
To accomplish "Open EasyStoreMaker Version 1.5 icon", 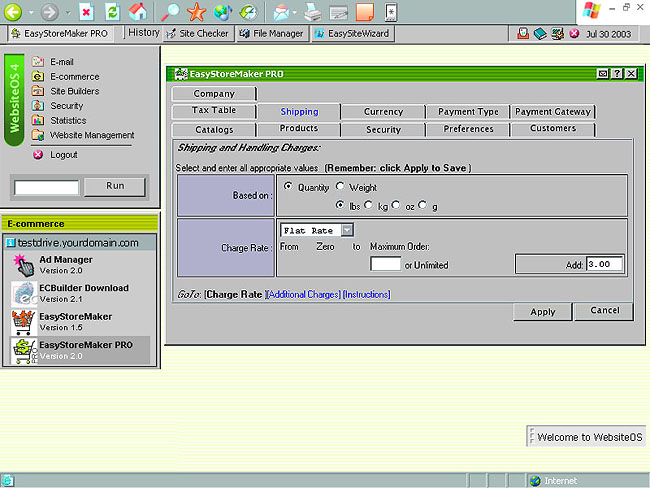I will point(23,321).
